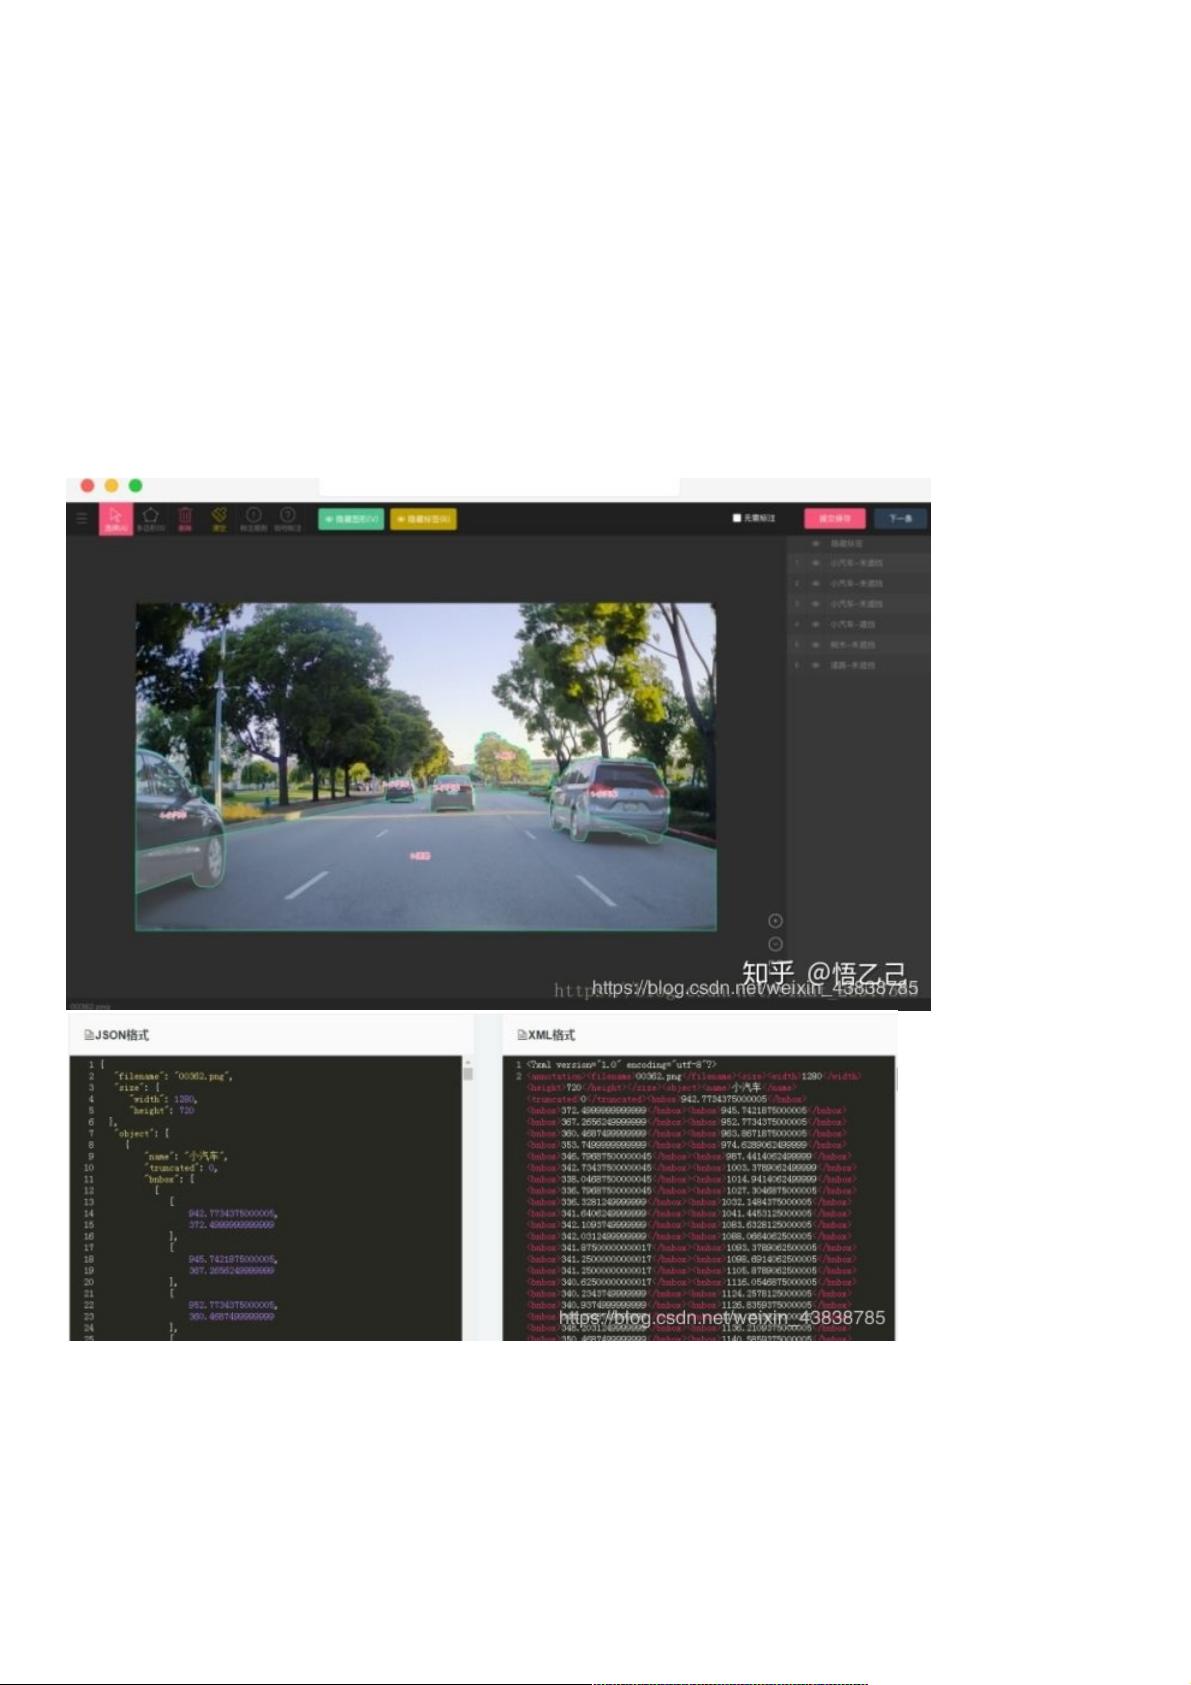Choose the polygon drawing tool
Image resolution: width=1191 pixels, height=1685 pixels.
click(x=150, y=518)
